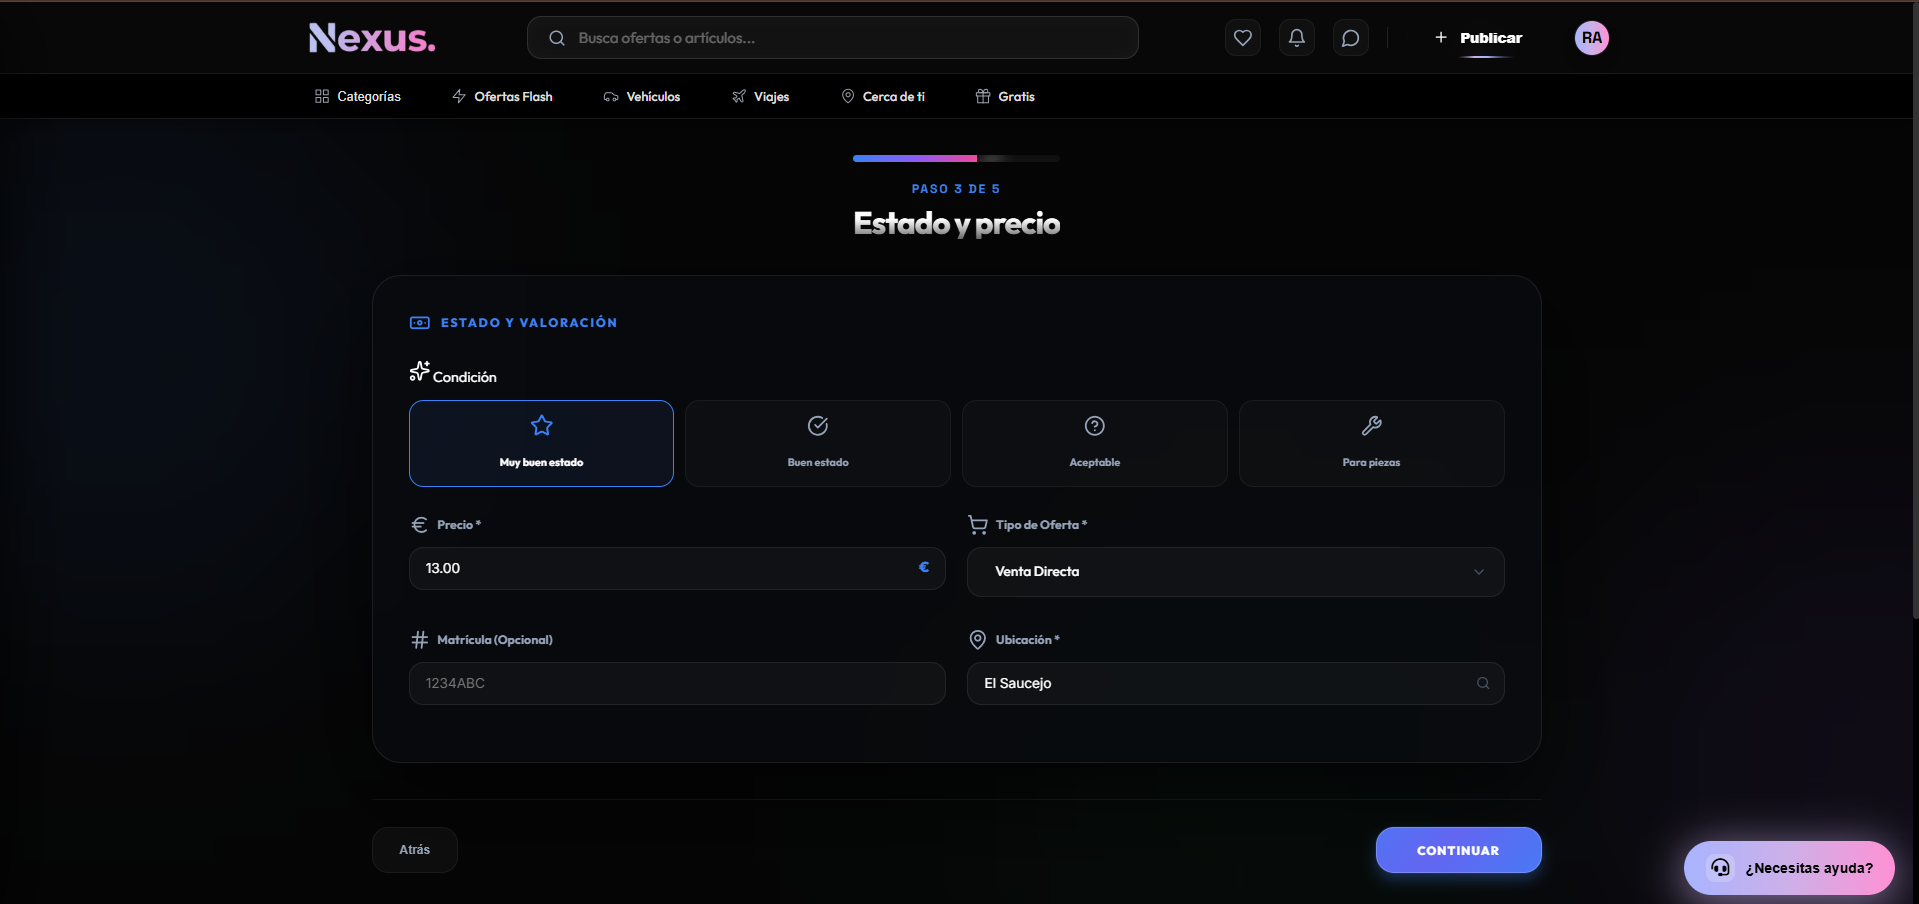Click the chevron arrow of Tipo de Oferta

(1479, 572)
